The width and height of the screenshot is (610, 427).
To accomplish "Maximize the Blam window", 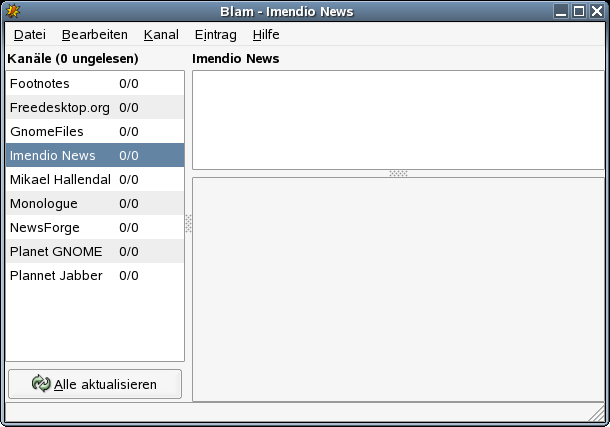I will coord(579,11).
